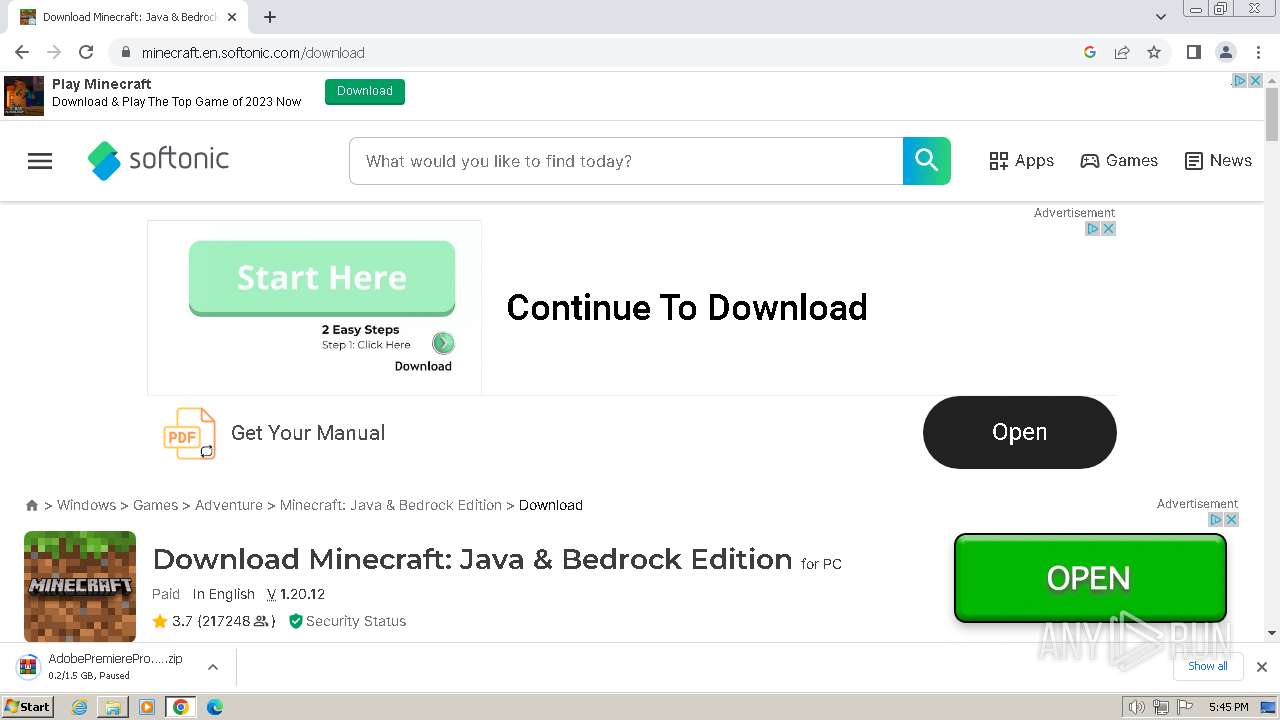Open the Softonic hamburger menu
1280x720 pixels.
click(x=40, y=161)
